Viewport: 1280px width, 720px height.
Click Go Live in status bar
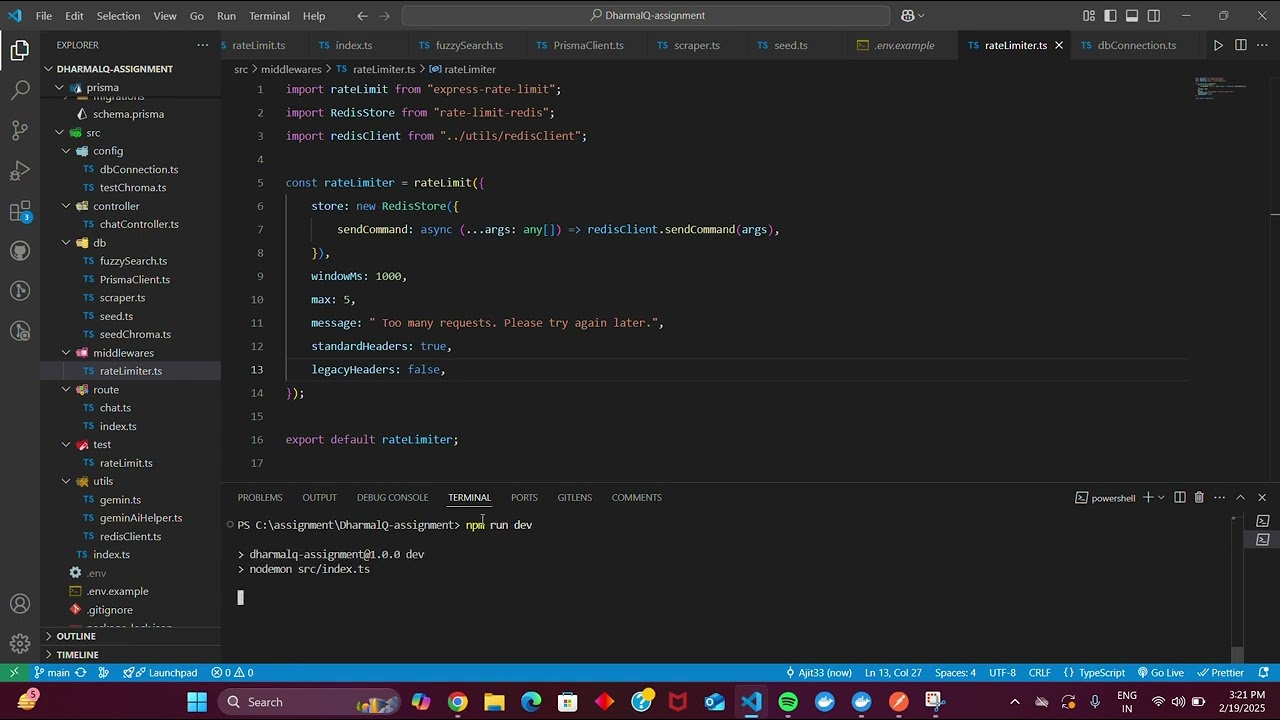(1160, 673)
